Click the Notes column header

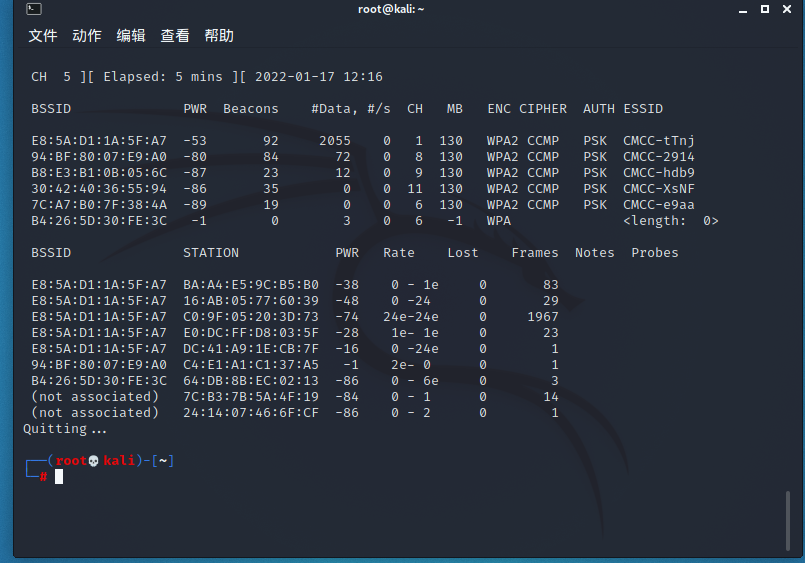595,253
